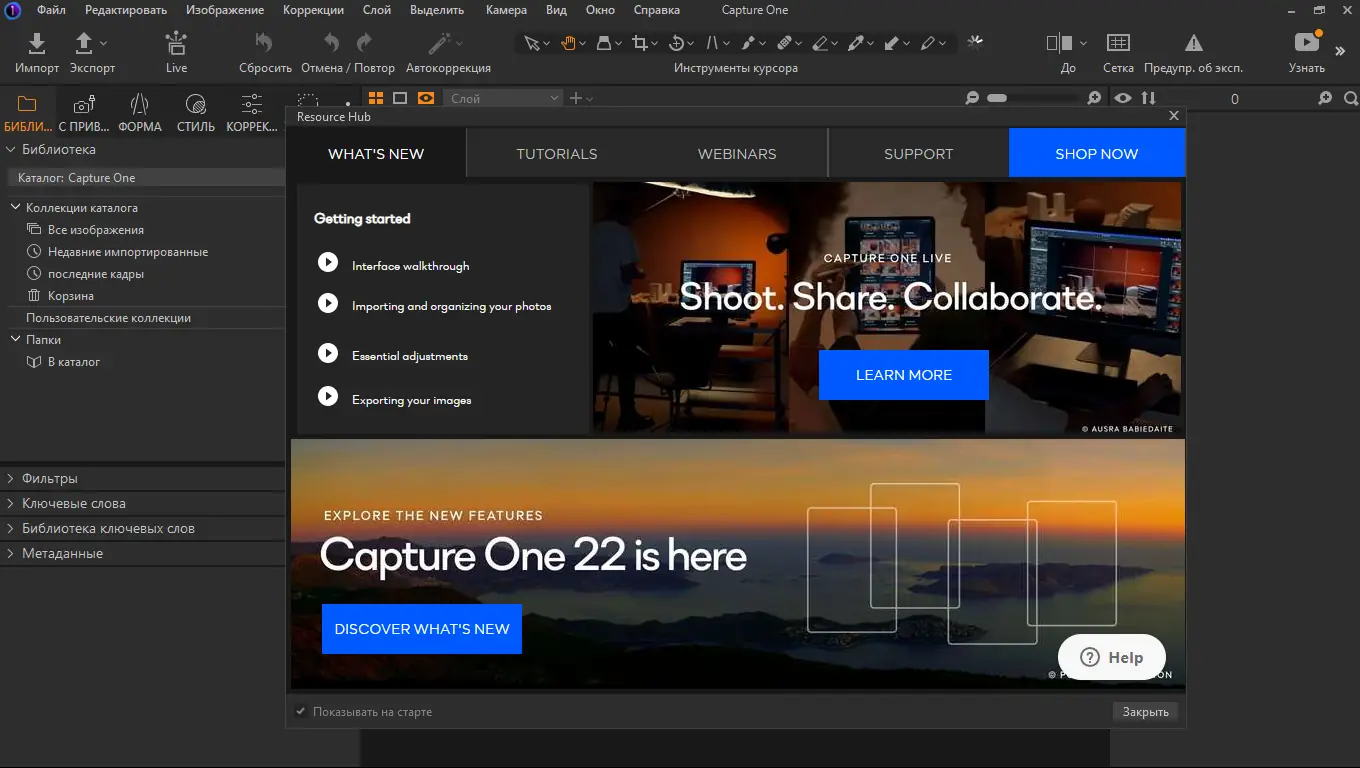
Task: Open the Capture (camera) tool tab
Action: 84,104
